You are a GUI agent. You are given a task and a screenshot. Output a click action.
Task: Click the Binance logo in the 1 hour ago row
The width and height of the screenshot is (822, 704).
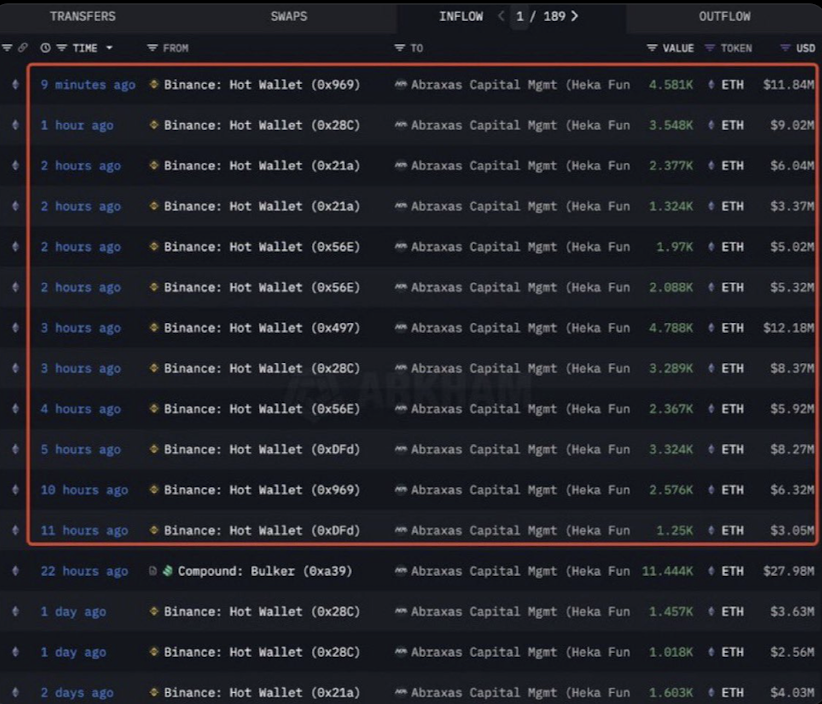point(154,125)
